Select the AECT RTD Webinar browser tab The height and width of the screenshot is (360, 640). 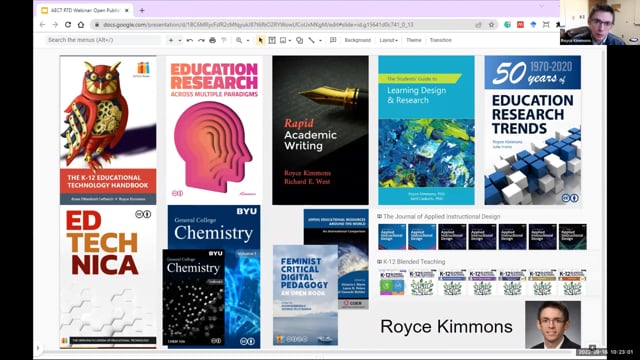tap(85, 10)
